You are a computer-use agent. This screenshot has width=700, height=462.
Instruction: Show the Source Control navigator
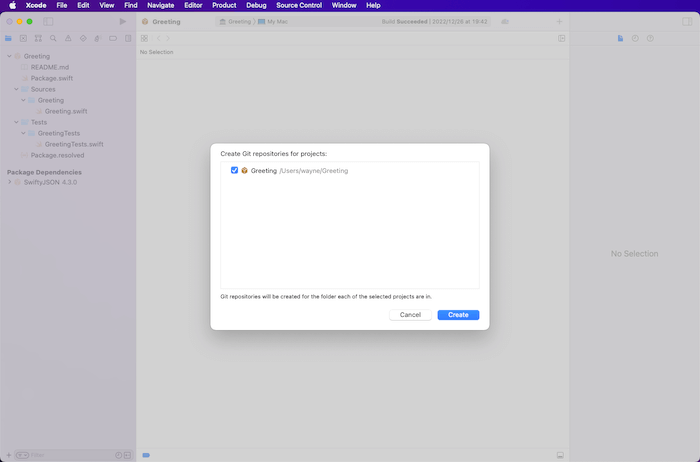(23, 38)
